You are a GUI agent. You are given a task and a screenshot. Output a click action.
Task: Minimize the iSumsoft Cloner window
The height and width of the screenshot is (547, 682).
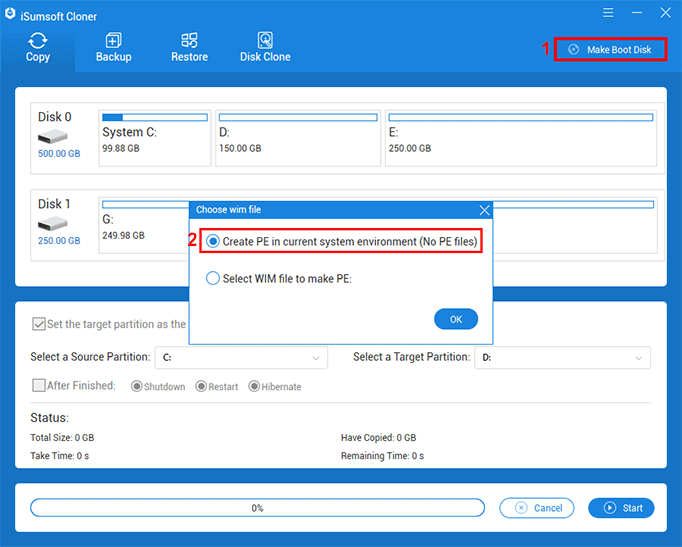637,13
